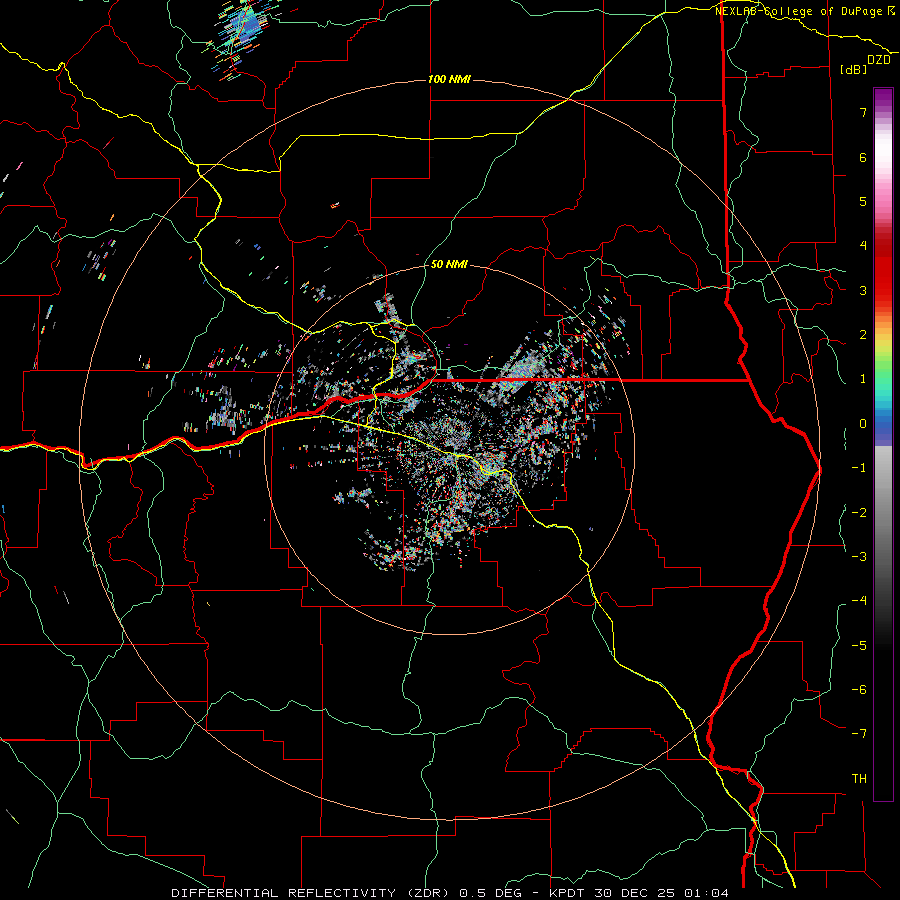Image resolution: width=900 pixels, height=900 pixels.
Task: Click the "NEXLAB-College of DuPage" watermark text
Action: [x=799, y=11]
